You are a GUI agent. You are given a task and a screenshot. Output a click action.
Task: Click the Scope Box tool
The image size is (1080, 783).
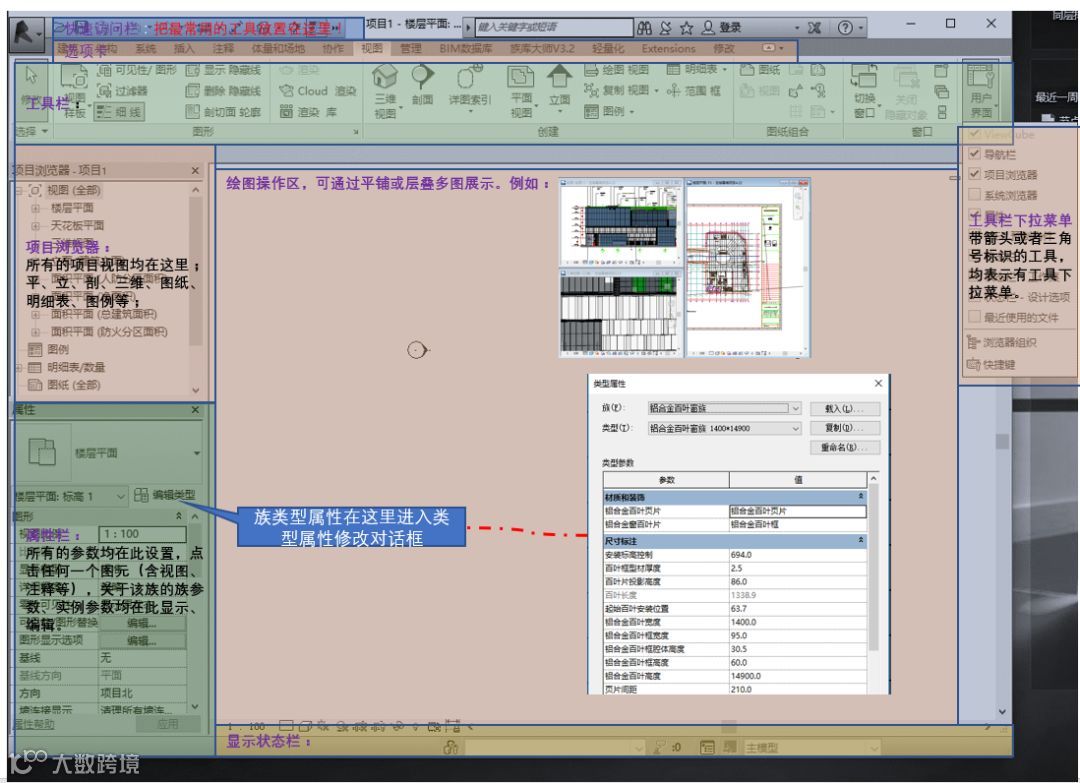694,90
